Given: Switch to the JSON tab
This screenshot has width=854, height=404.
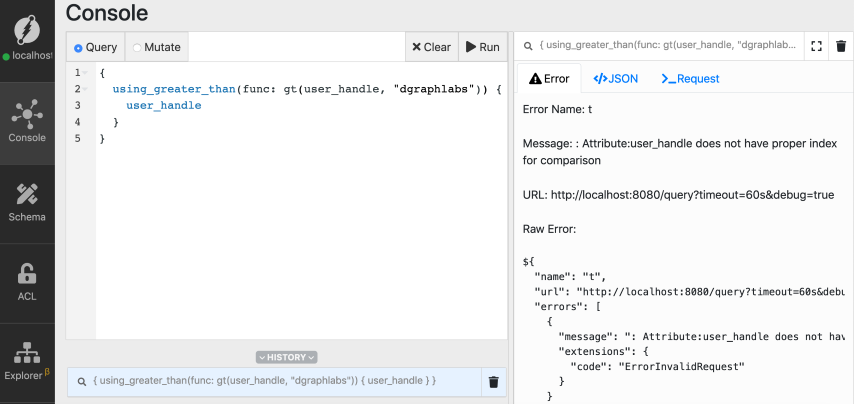Looking at the screenshot, I should pos(615,78).
